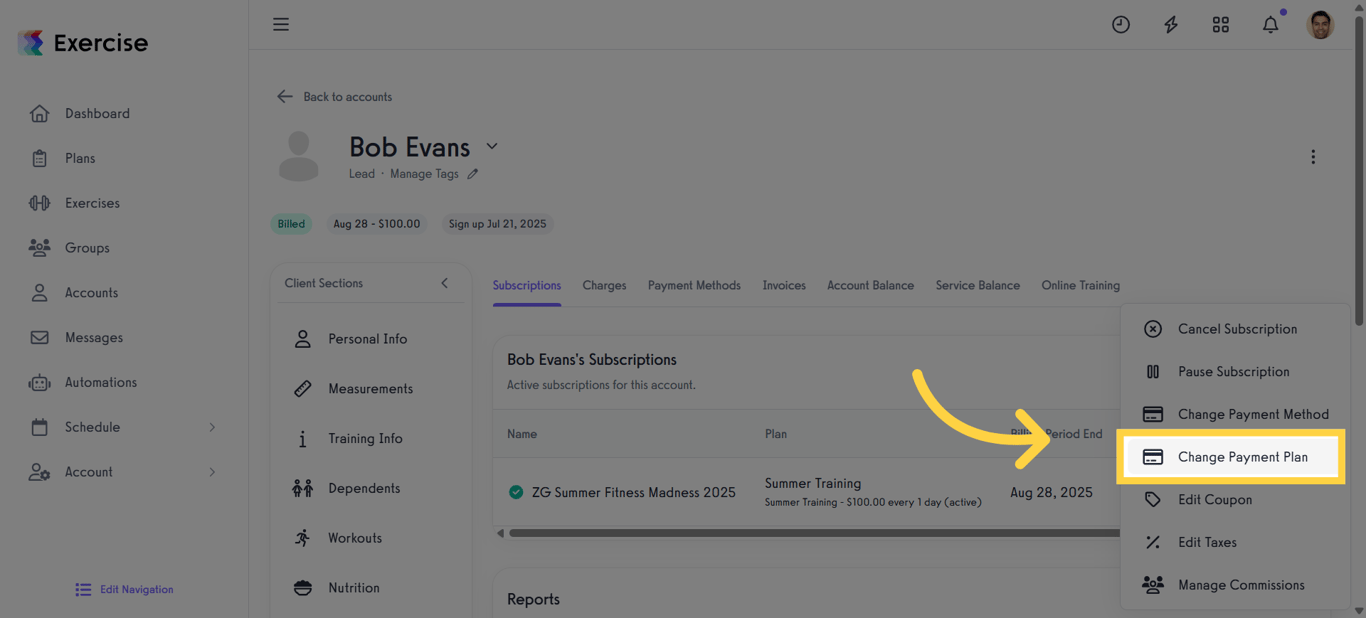The width and height of the screenshot is (1366, 618).
Task: Open the user profile avatar
Action: tap(1320, 25)
